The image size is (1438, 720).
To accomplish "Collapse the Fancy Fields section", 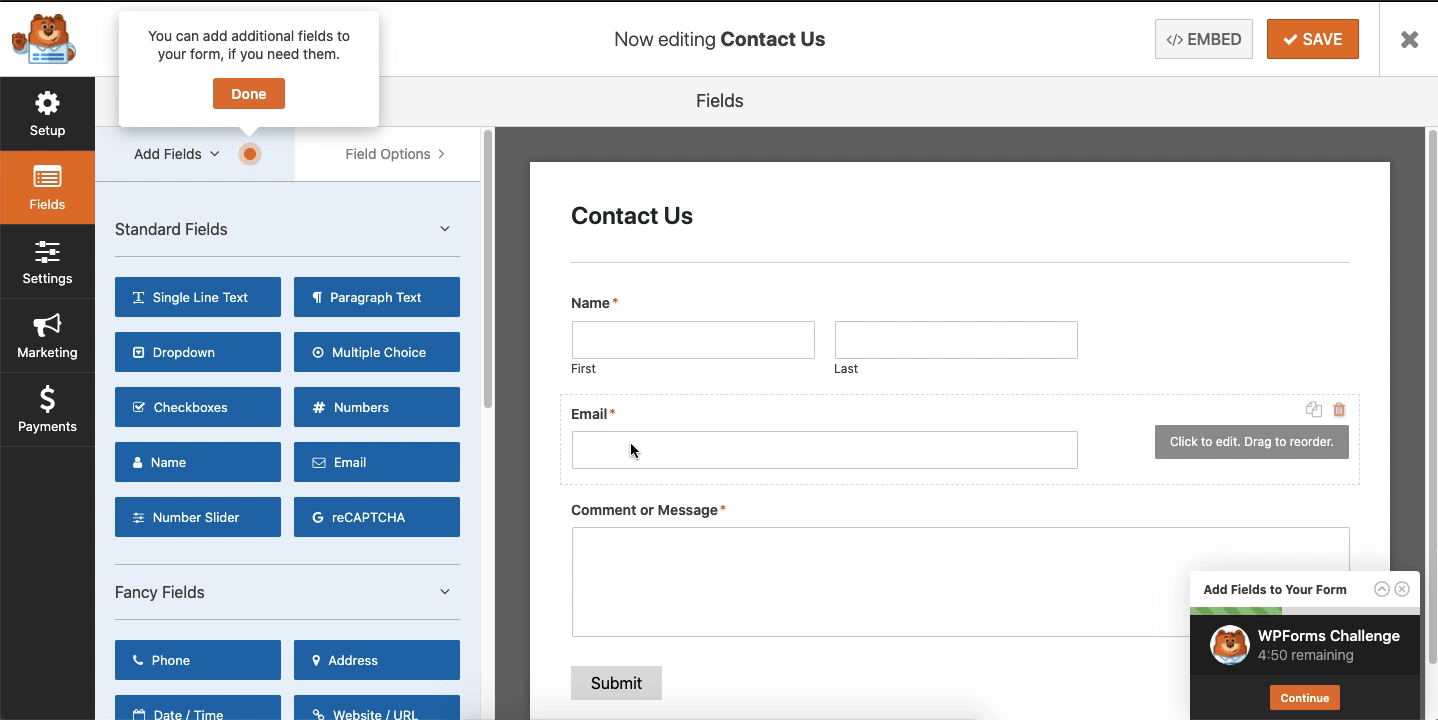I will (x=445, y=592).
